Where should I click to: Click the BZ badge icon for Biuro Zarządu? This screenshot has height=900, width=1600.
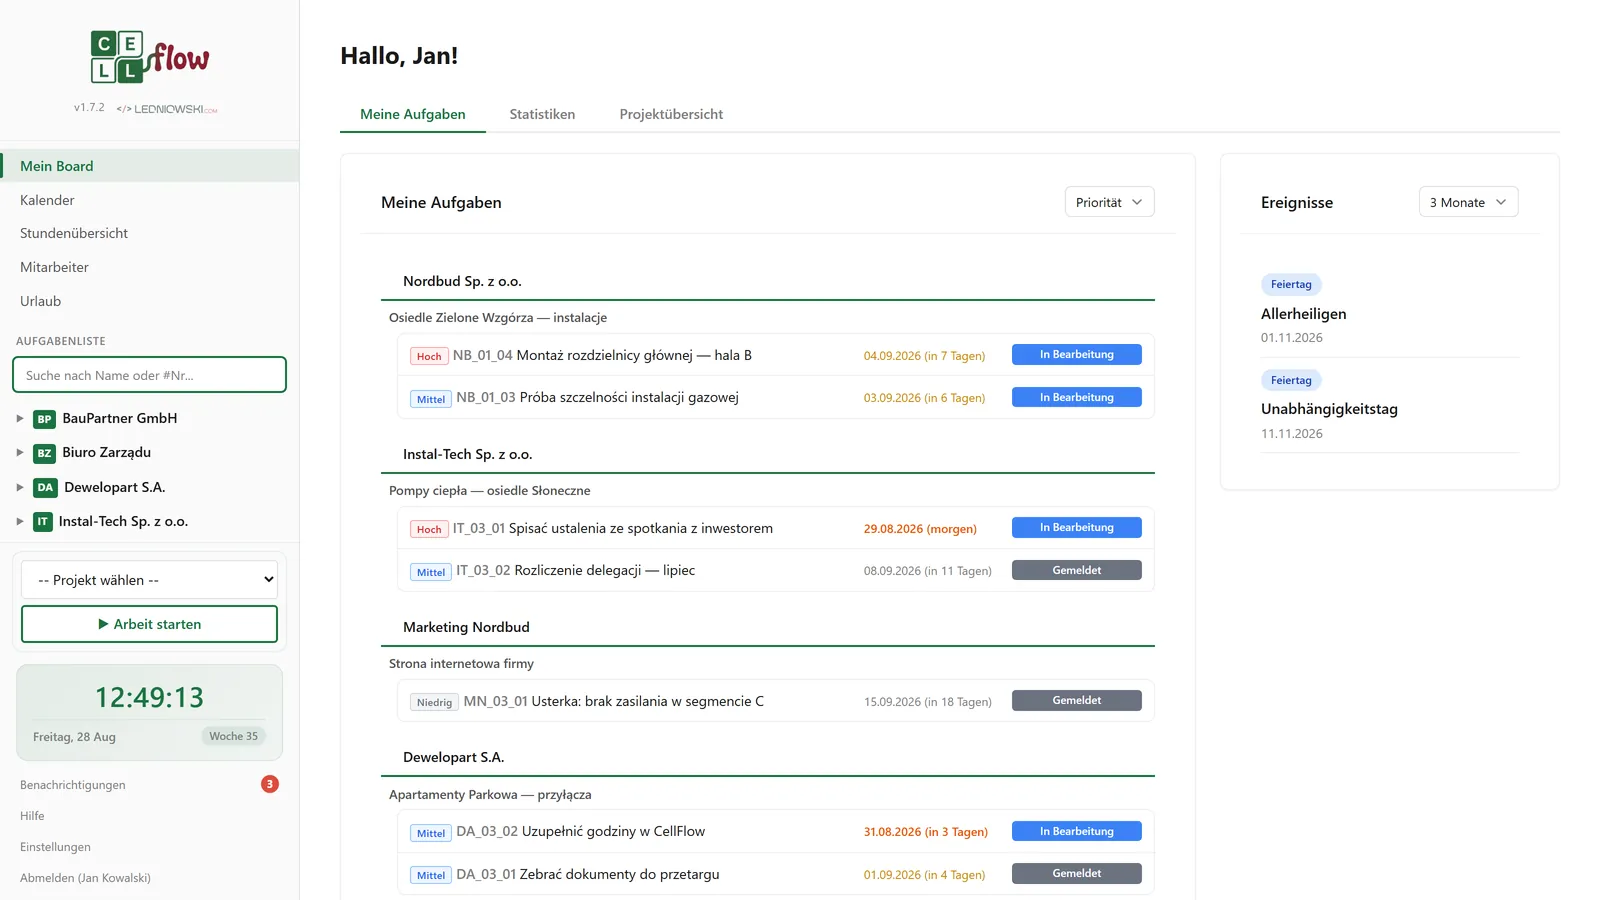tap(44, 453)
